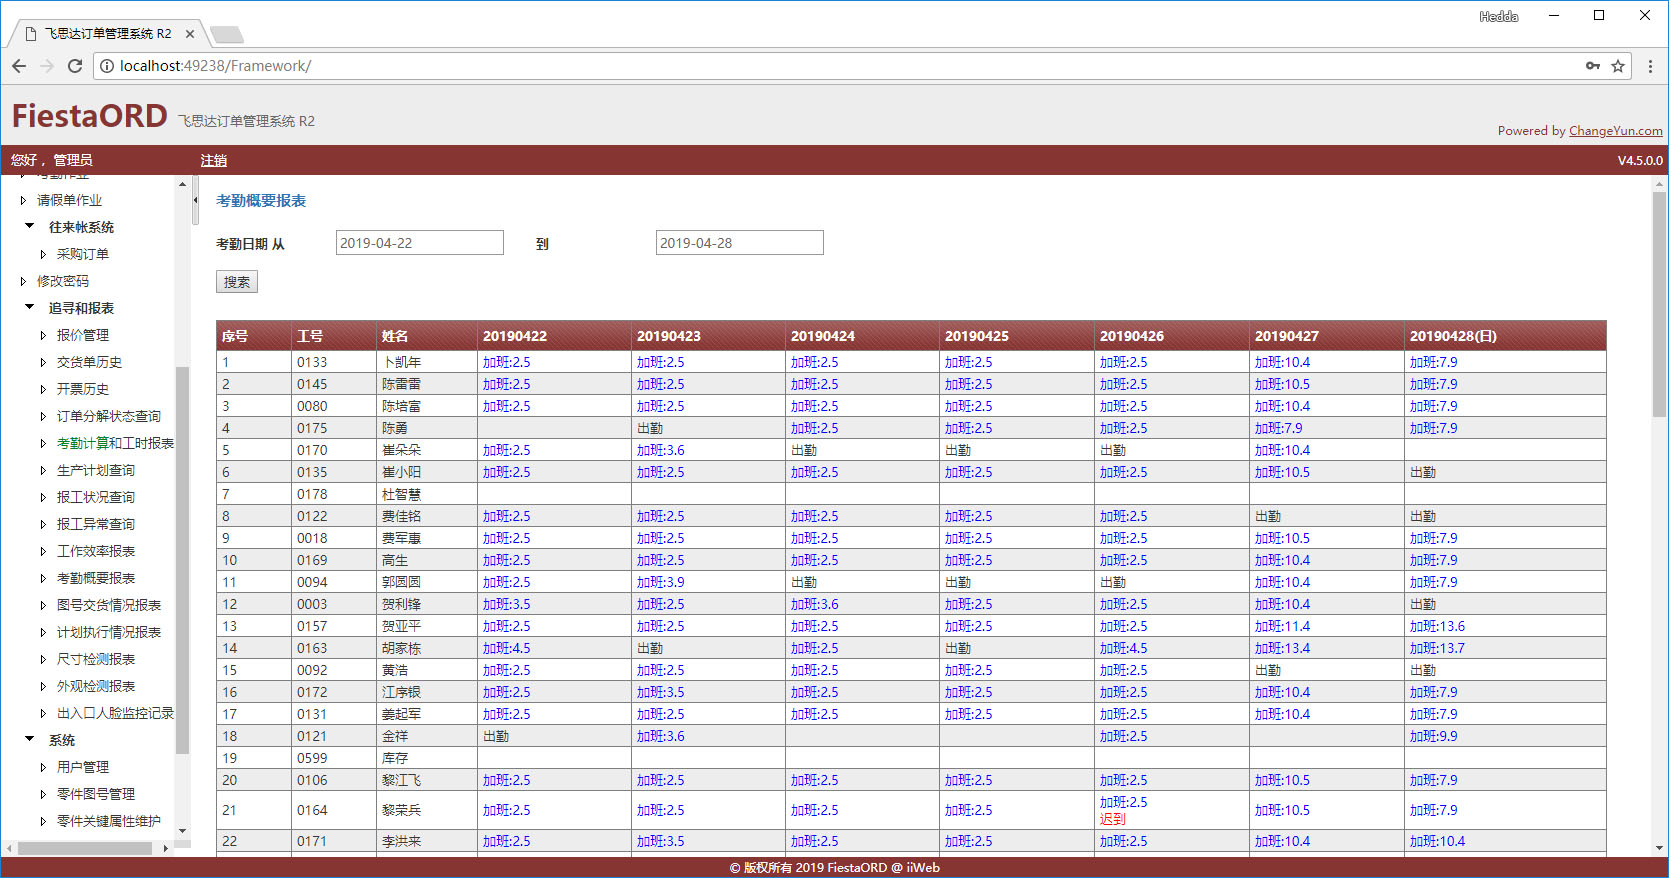The width and height of the screenshot is (1669, 878).
Task: Click the sidebar horizontal scrollbar thumb
Action: (x=85, y=848)
